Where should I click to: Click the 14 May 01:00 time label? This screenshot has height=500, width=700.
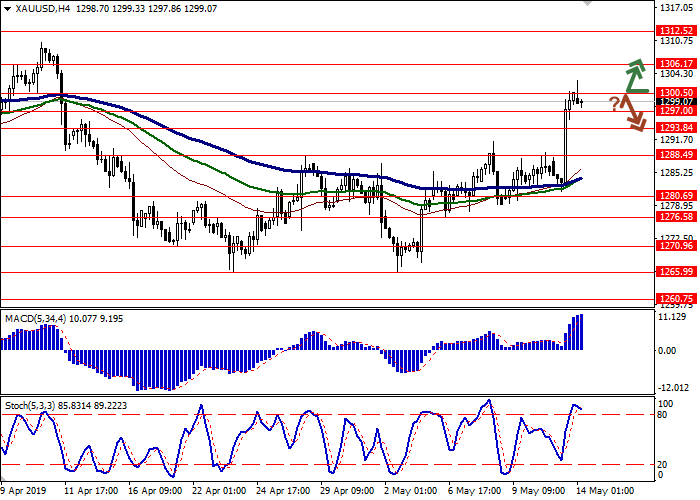(x=603, y=492)
